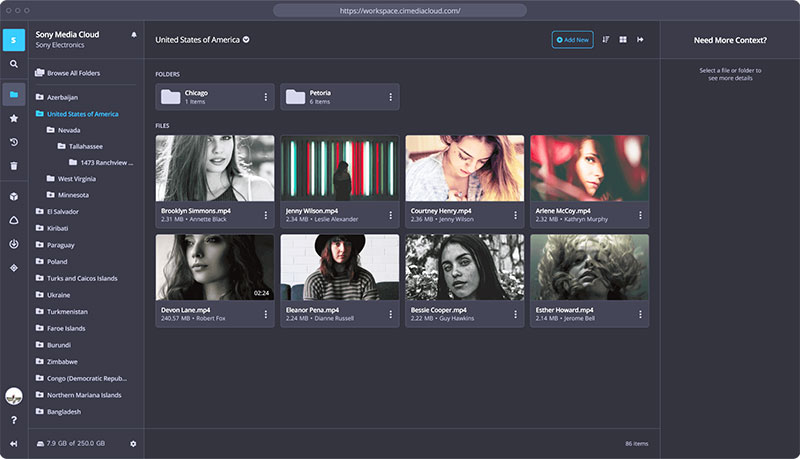Open the search icon in left rail
Viewport: 800px width, 459px height.
pos(14,64)
